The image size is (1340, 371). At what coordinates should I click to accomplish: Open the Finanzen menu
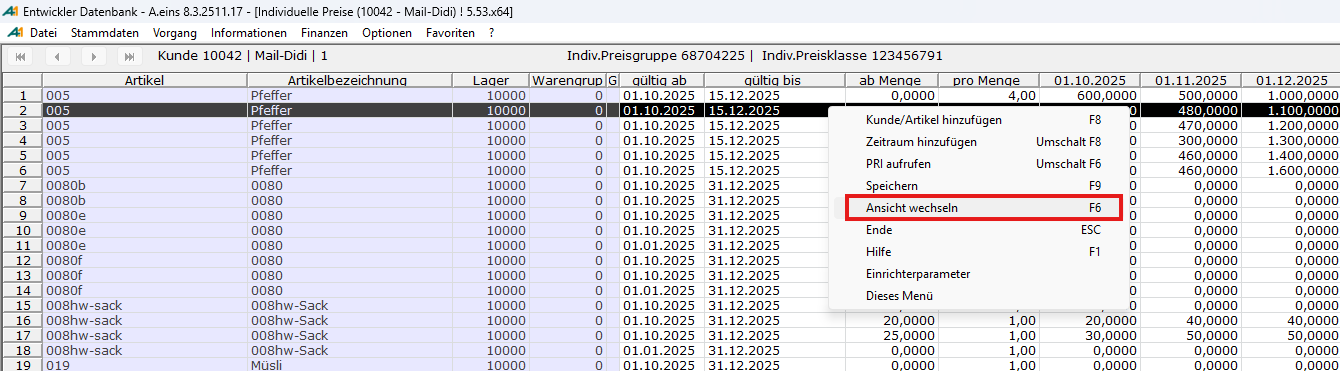click(325, 33)
